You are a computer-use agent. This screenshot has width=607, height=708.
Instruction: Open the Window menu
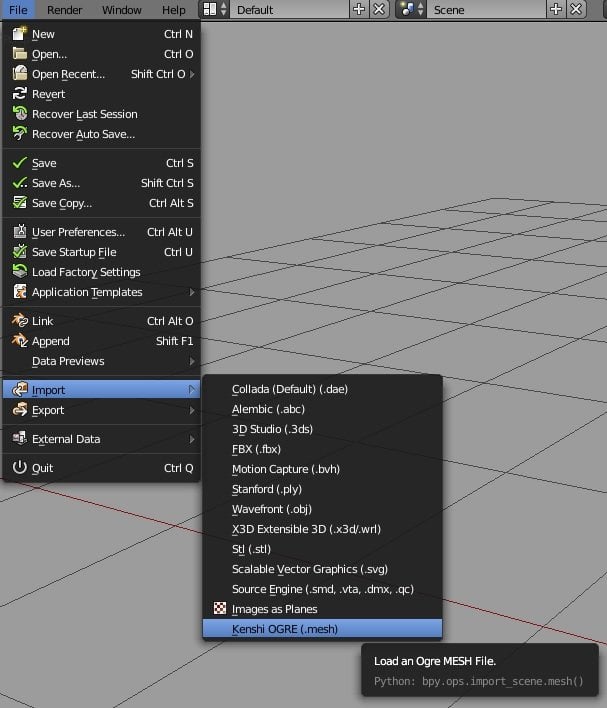[121, 9]
